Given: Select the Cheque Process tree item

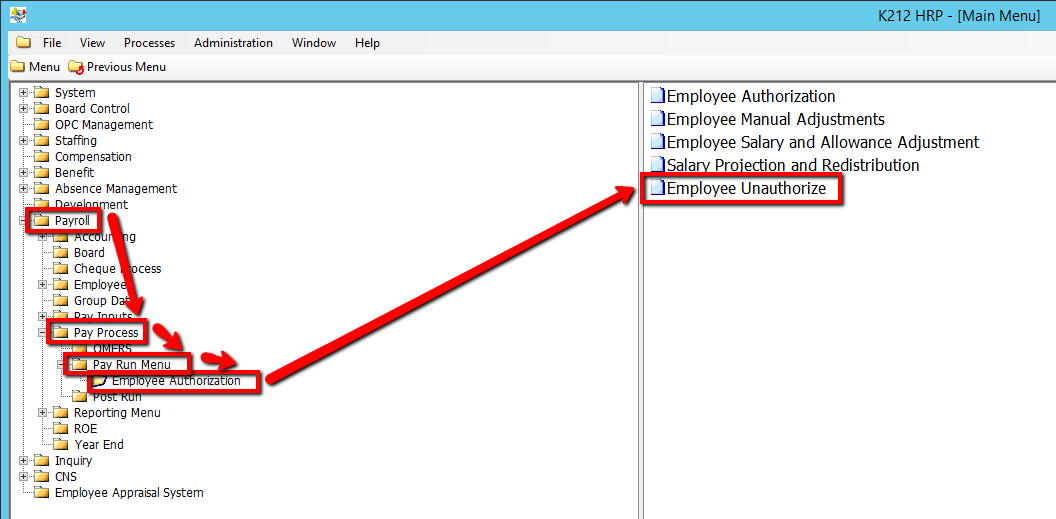Looking at the screenshot, I should (117, 269).
